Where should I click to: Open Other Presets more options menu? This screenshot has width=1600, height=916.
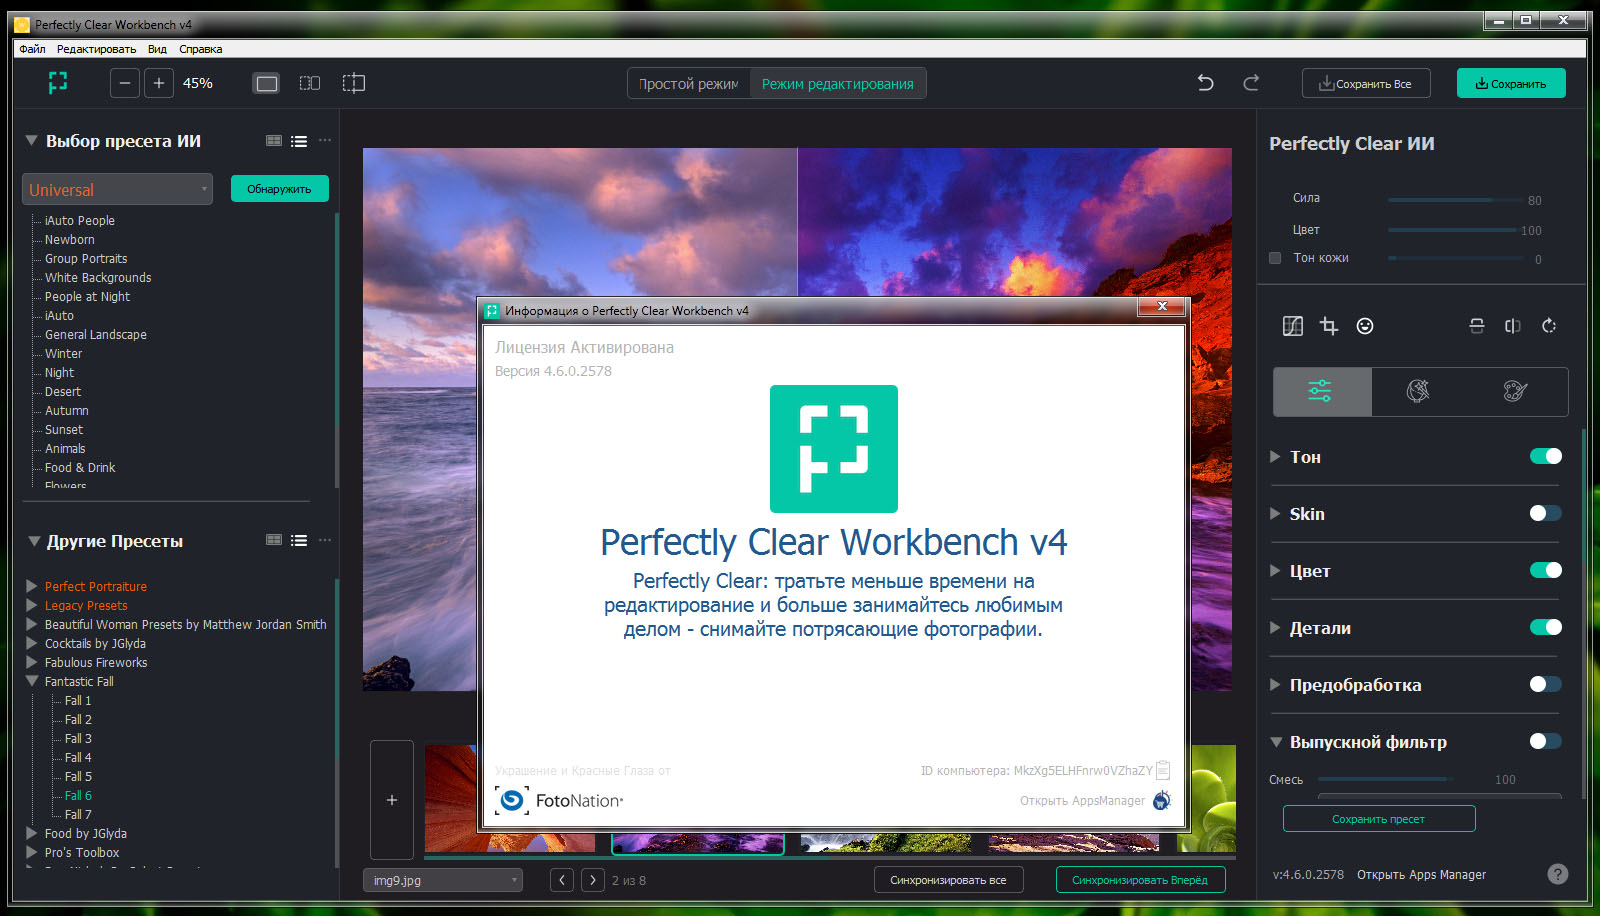(x=325, y=540)
